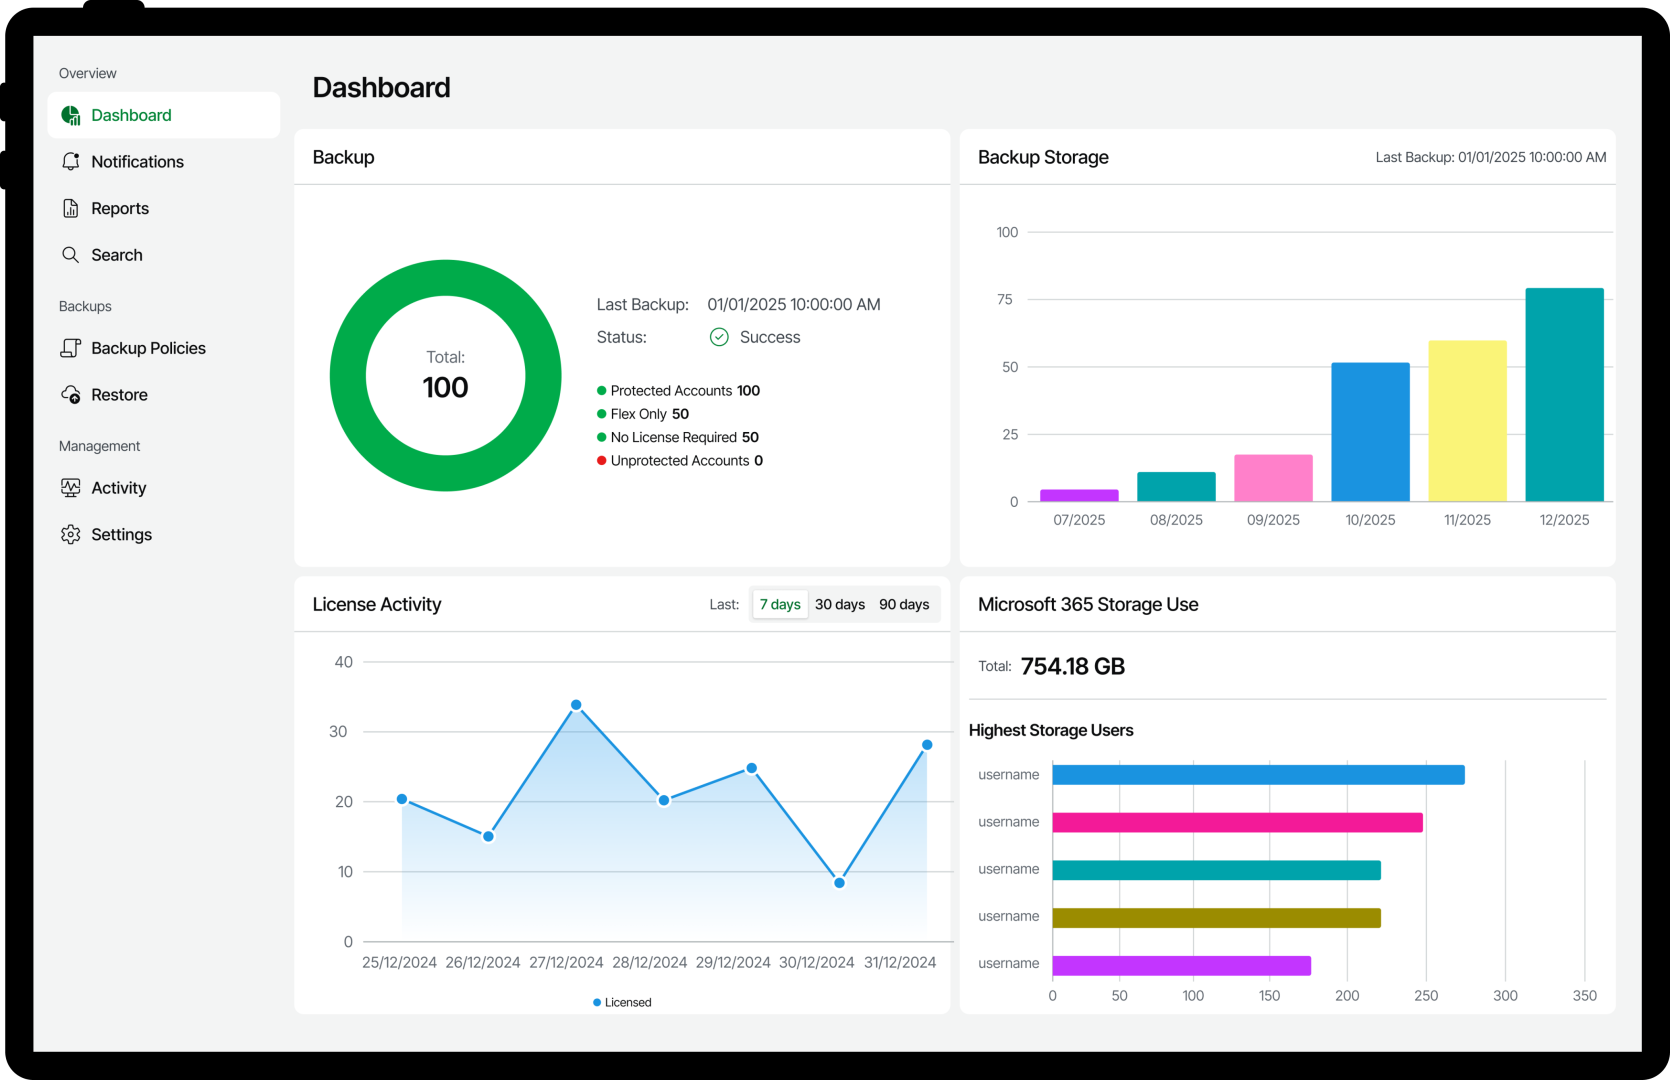
Task: Open Reports via its document icon
Action: pos(71,209)
